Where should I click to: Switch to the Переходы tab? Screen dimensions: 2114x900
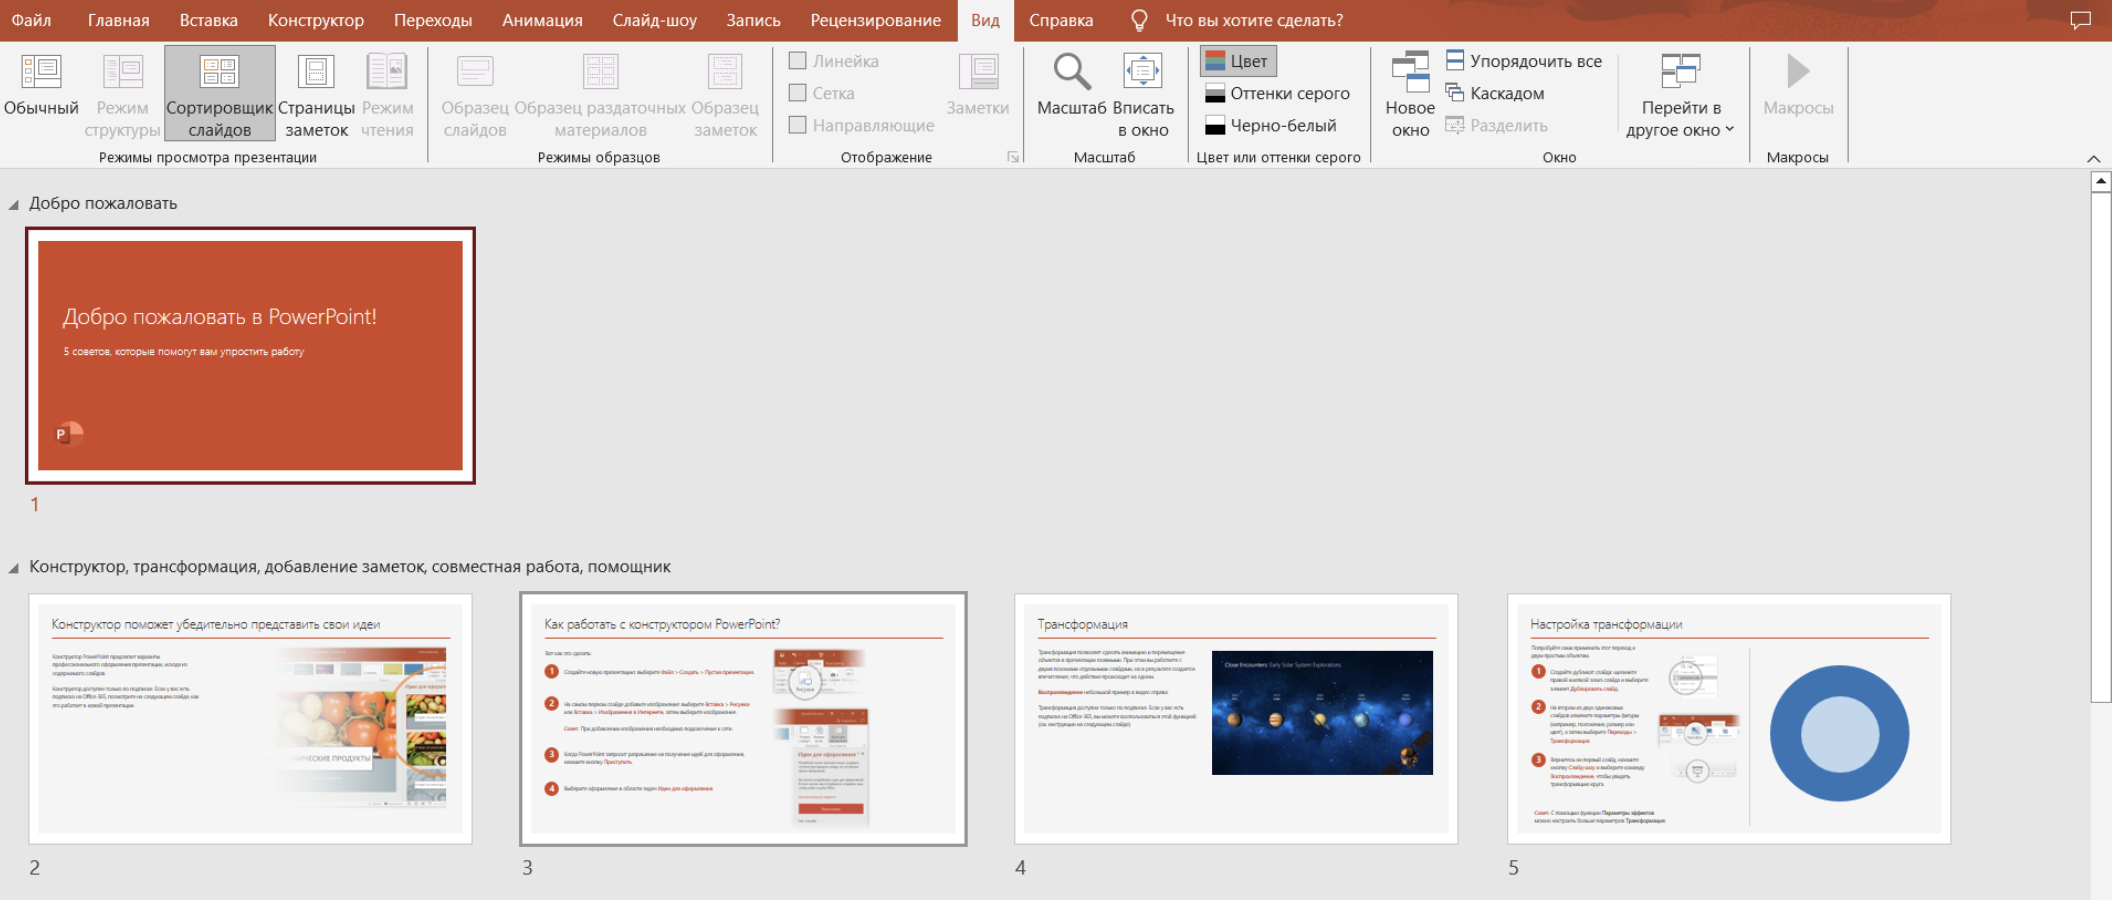tap(433, 20)
